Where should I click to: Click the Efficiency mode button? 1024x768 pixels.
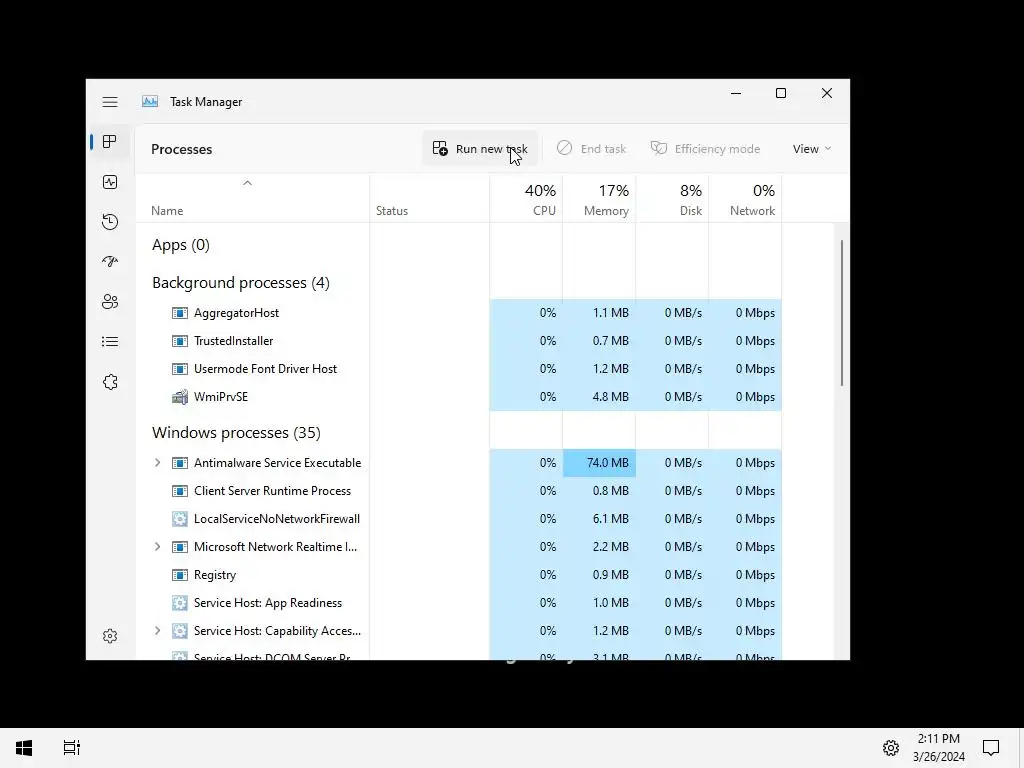(x=705, y=149)
